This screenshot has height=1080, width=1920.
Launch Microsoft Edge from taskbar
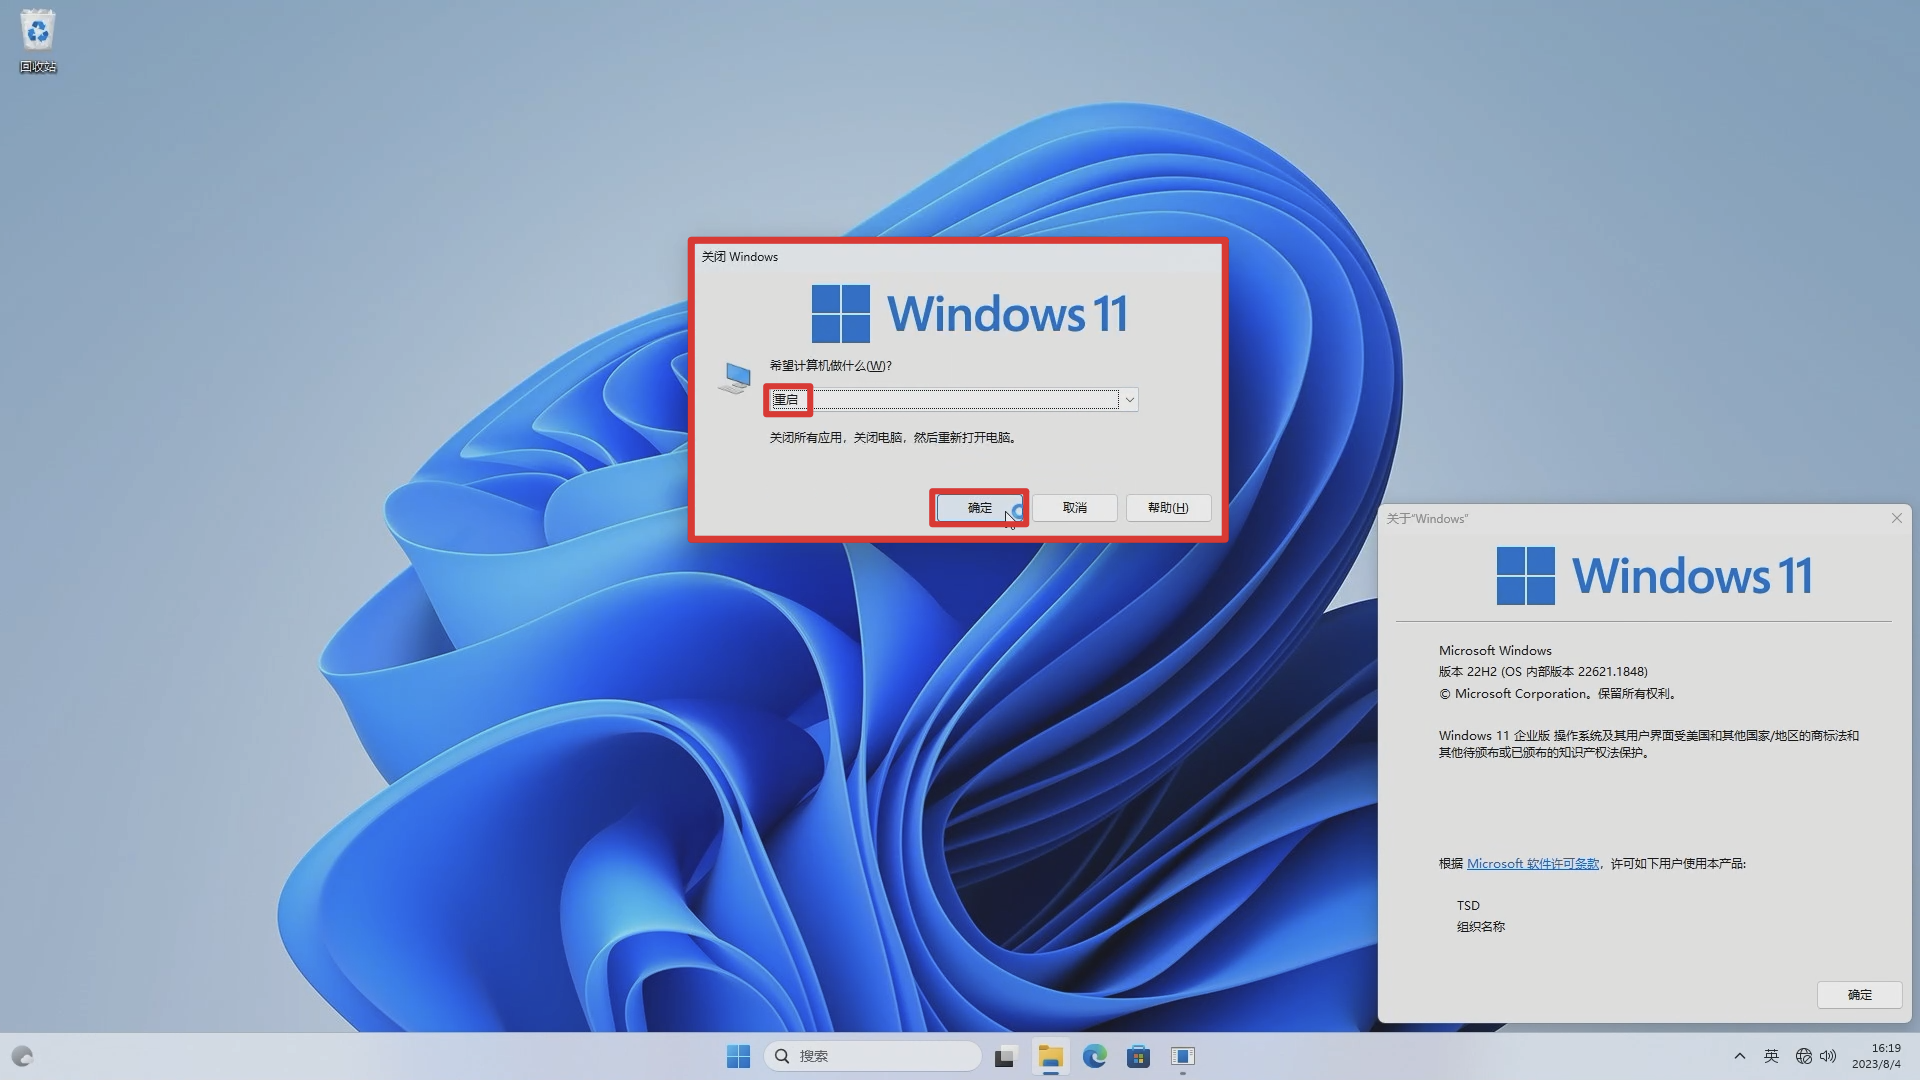tap(1094, 1056)
